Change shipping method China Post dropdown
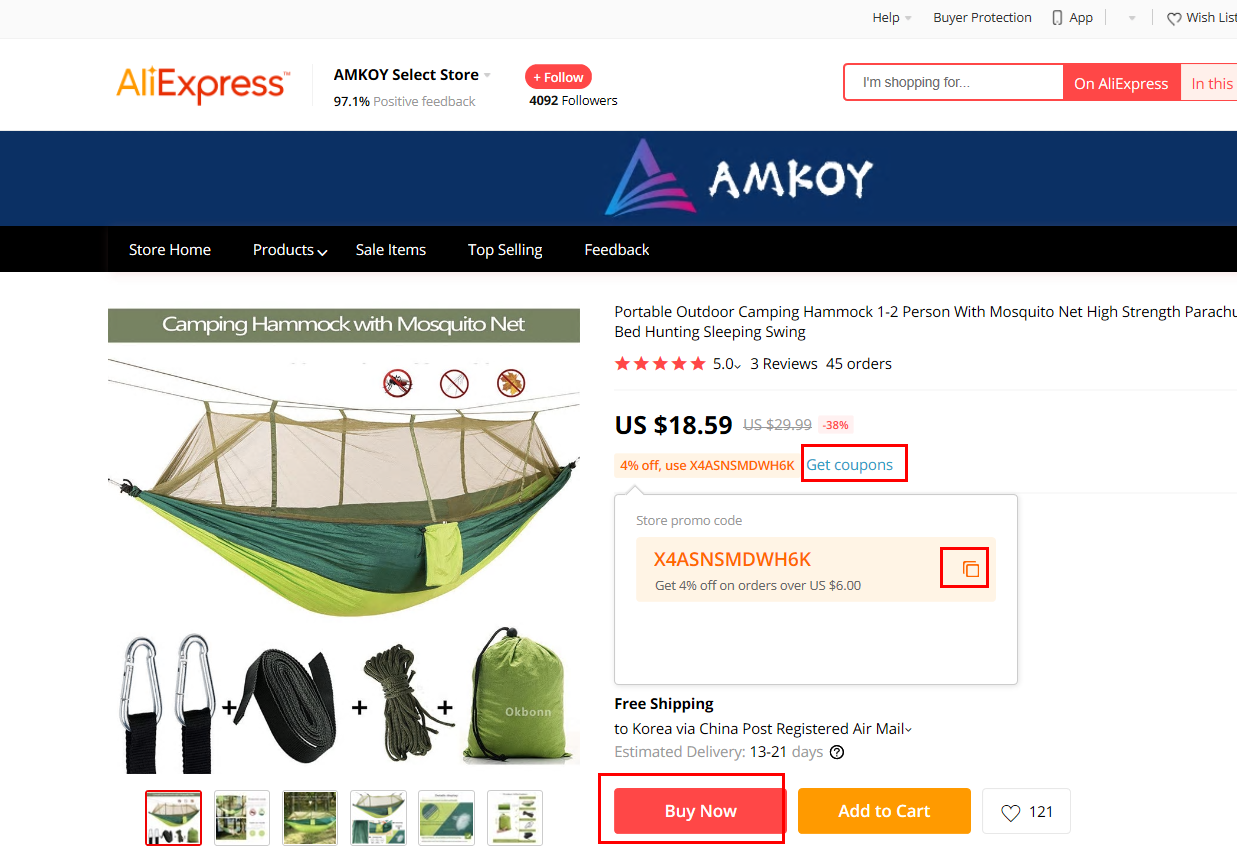 (x=763, y=729)
